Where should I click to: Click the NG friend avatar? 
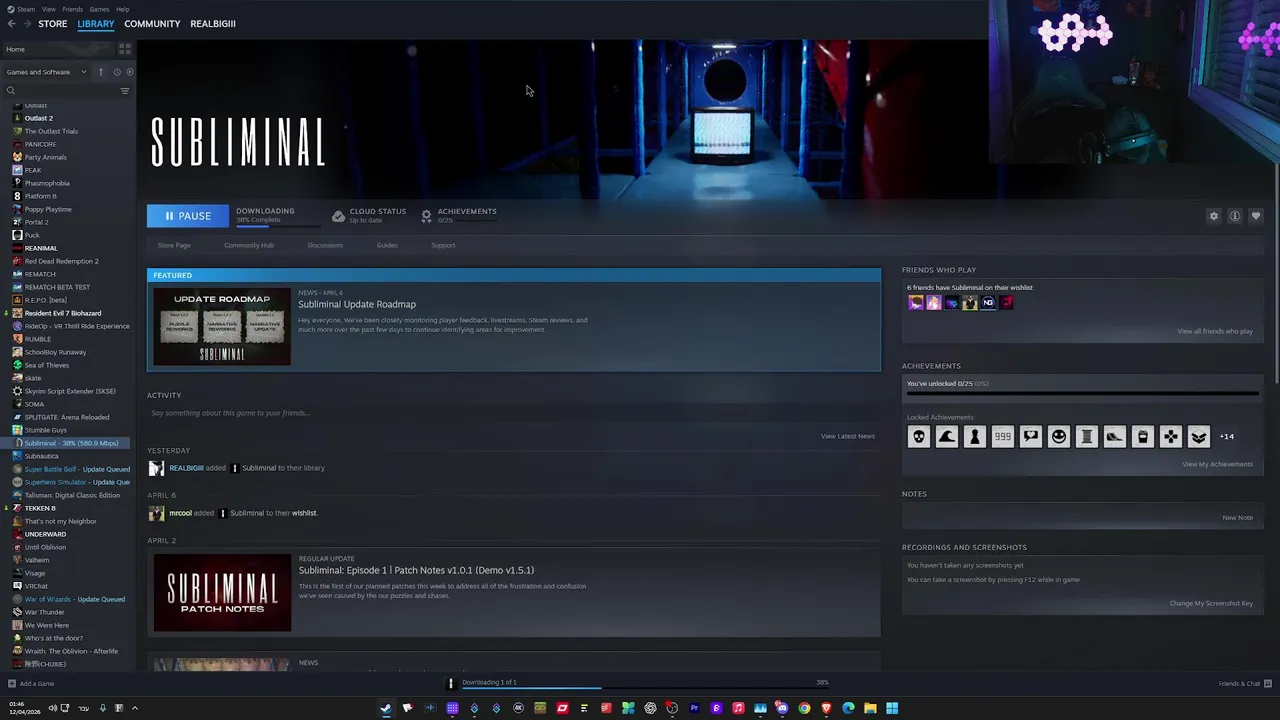[x=988, y=302]
